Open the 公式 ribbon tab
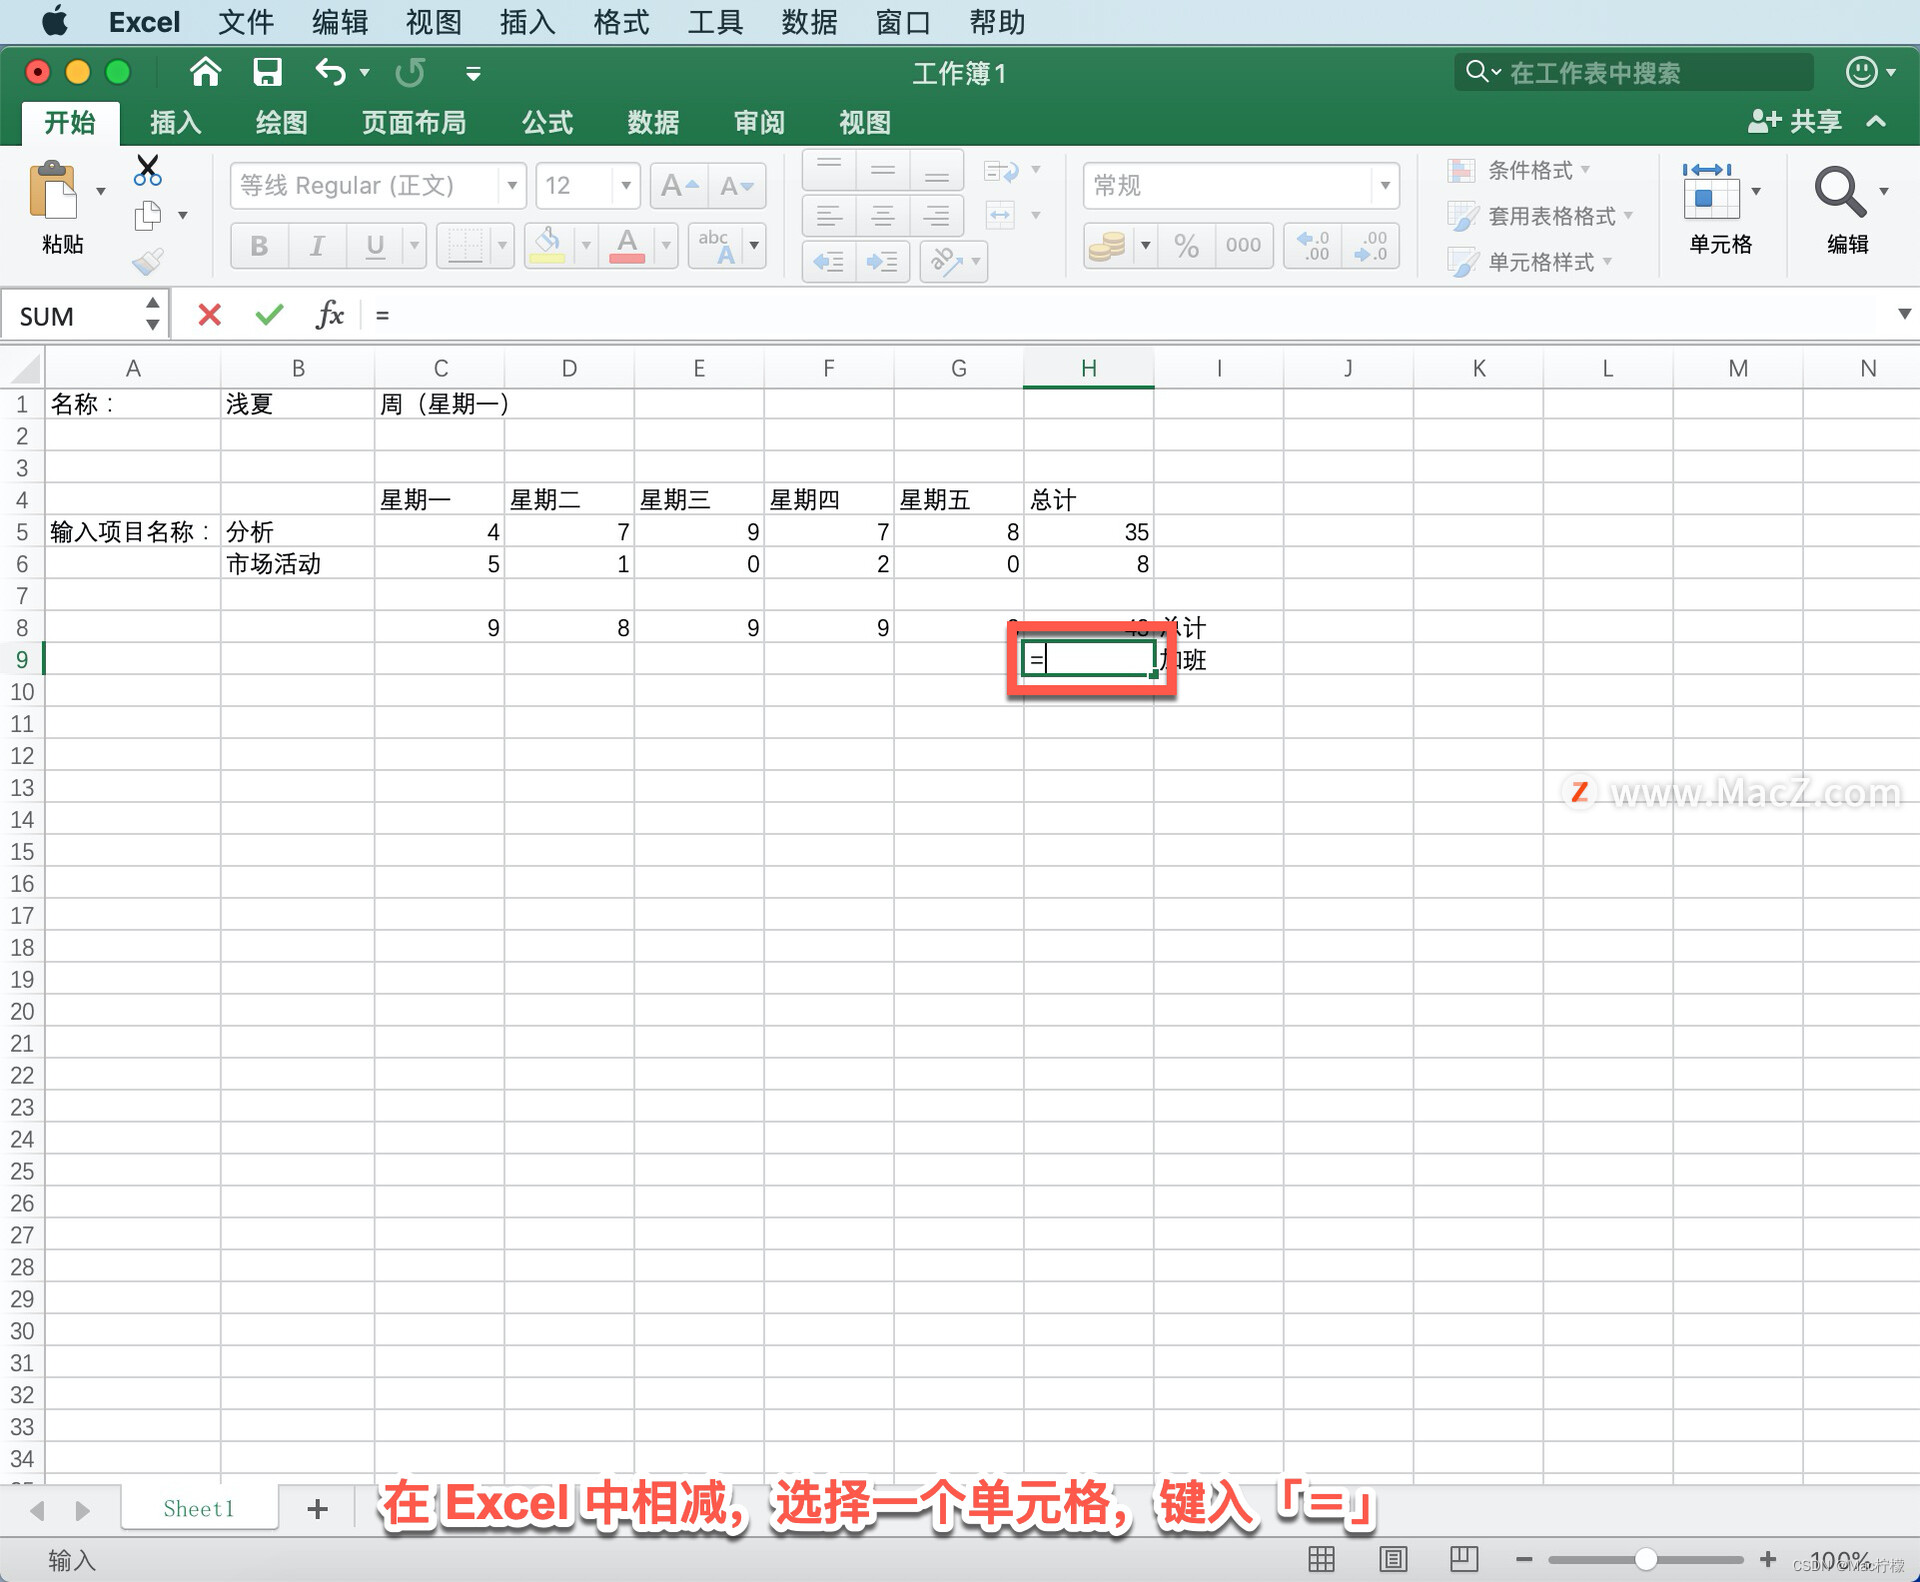Image resolution: width=1920 pixels, height=1582 pixels. point(547,123)
